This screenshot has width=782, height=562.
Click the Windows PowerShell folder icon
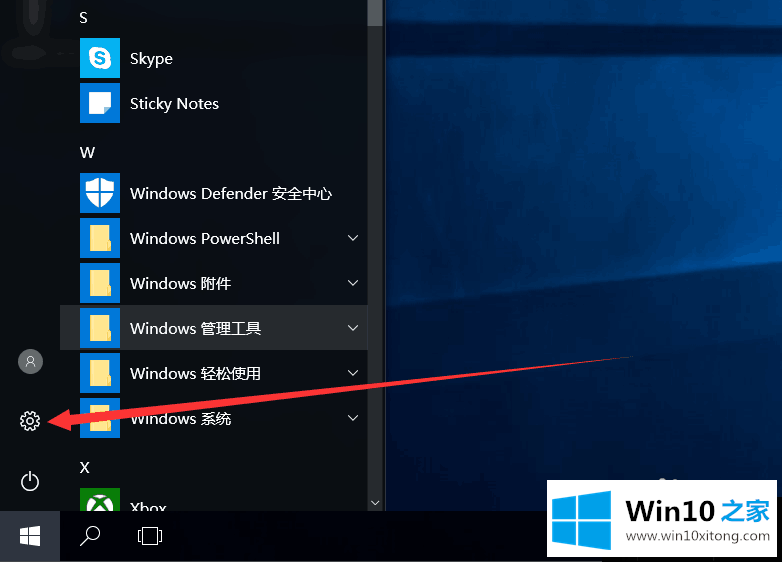(100, 238)
